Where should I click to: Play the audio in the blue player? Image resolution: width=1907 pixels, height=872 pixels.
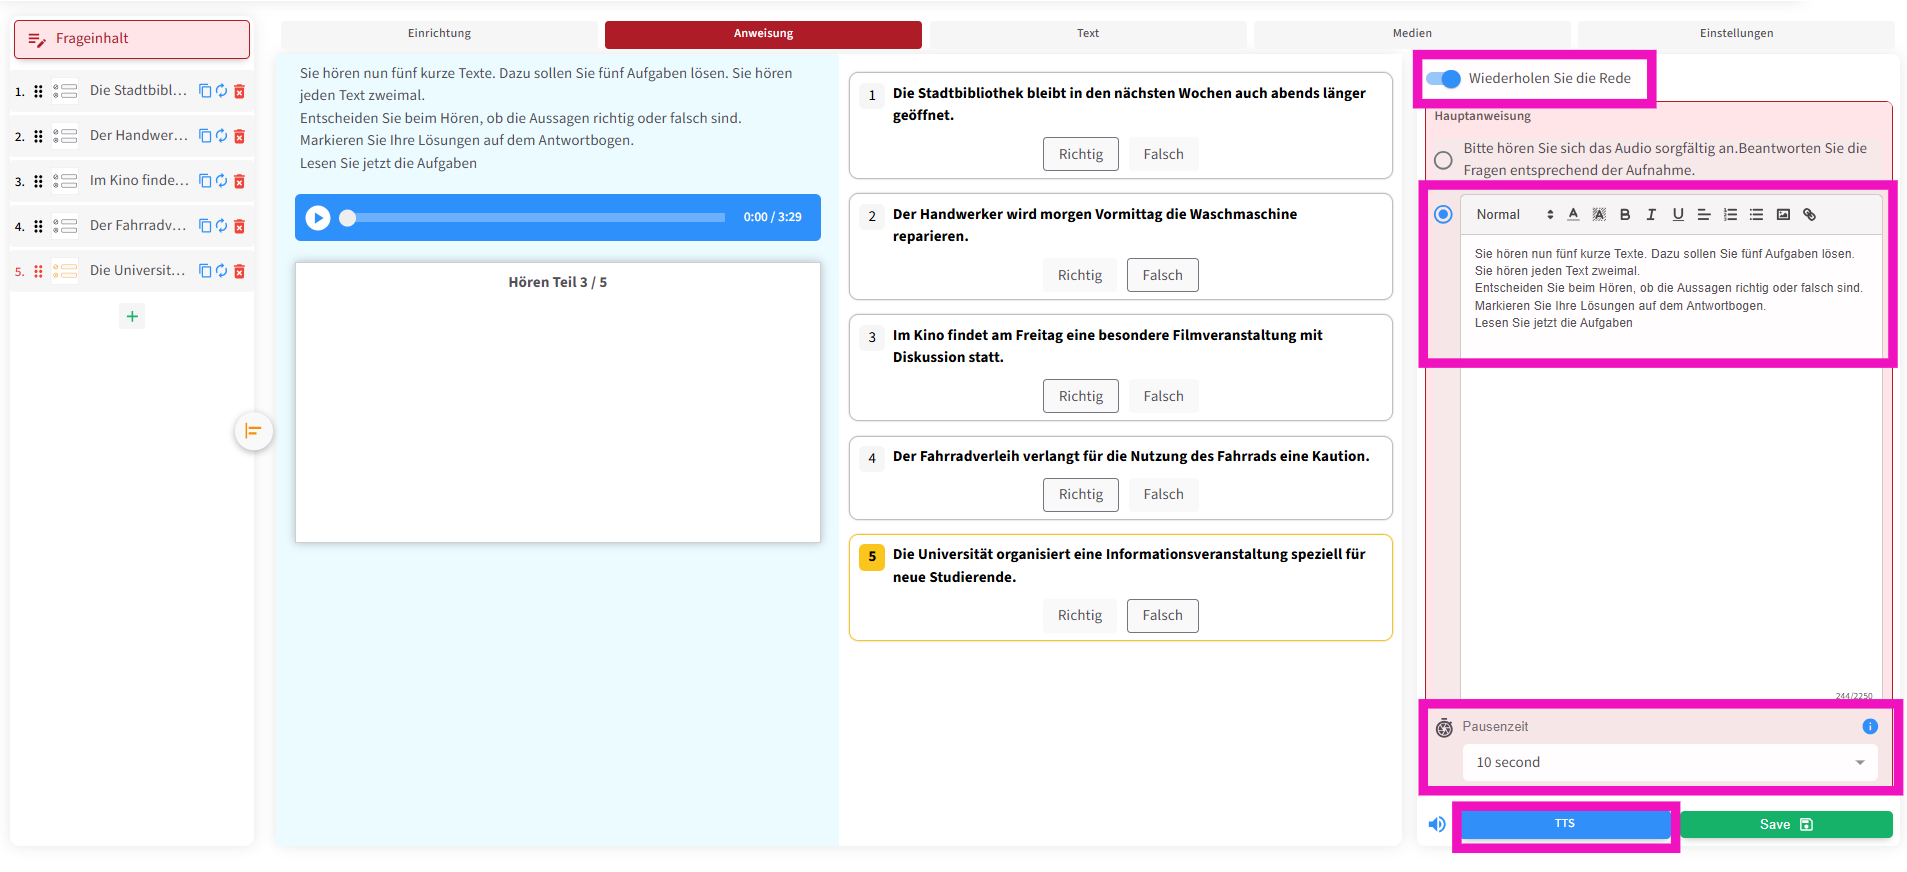click(x=318, y=218)
